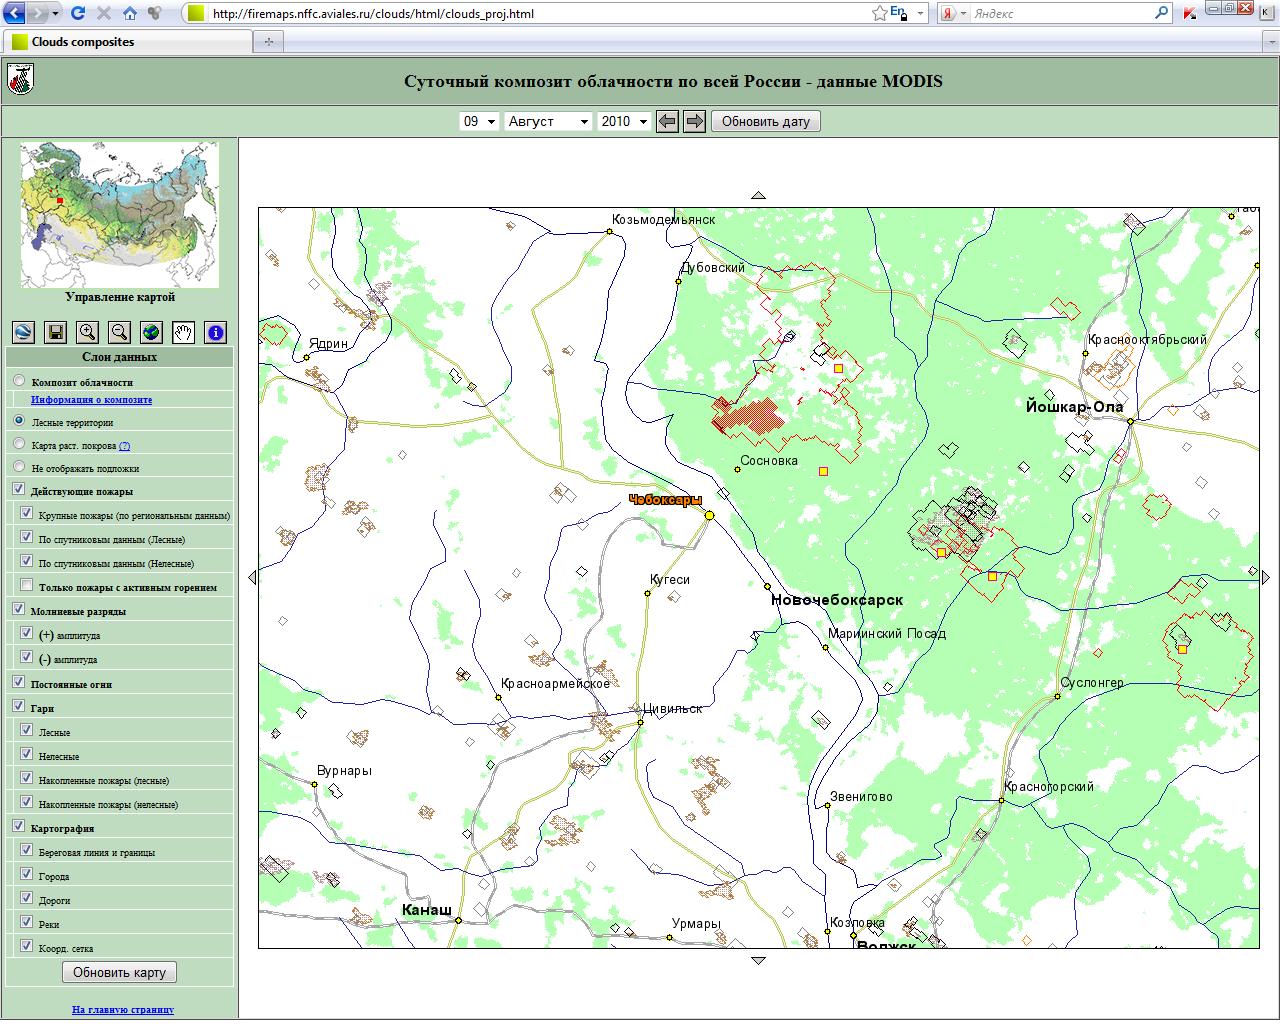Pan map east with right triangle arrow
The image size is (1280, 1024).
pos(1266,577)
